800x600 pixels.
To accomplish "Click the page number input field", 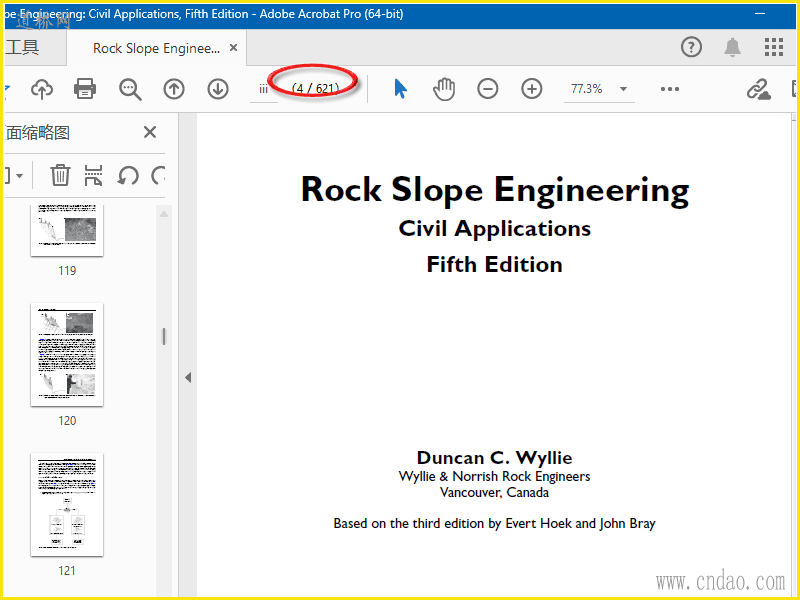I will [264, 89].
